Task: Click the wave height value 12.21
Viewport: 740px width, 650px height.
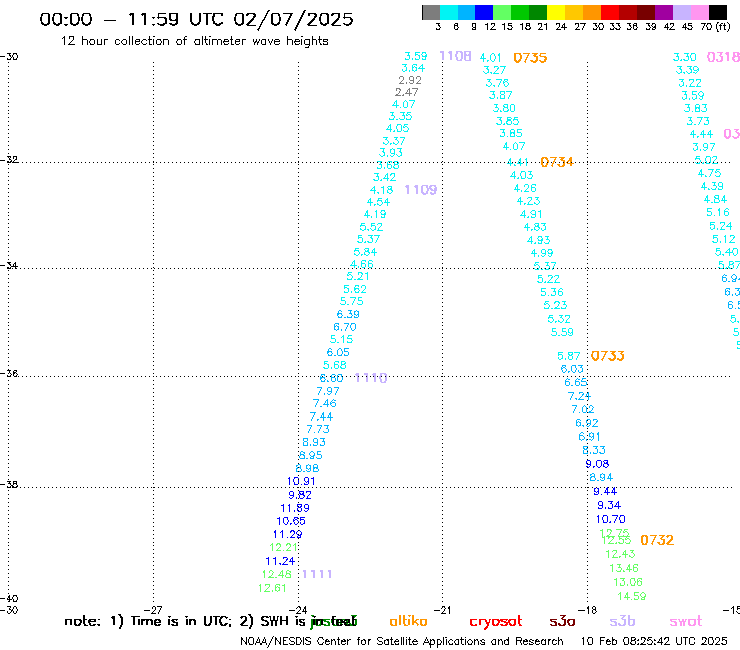Action: [x=284, y=548]
